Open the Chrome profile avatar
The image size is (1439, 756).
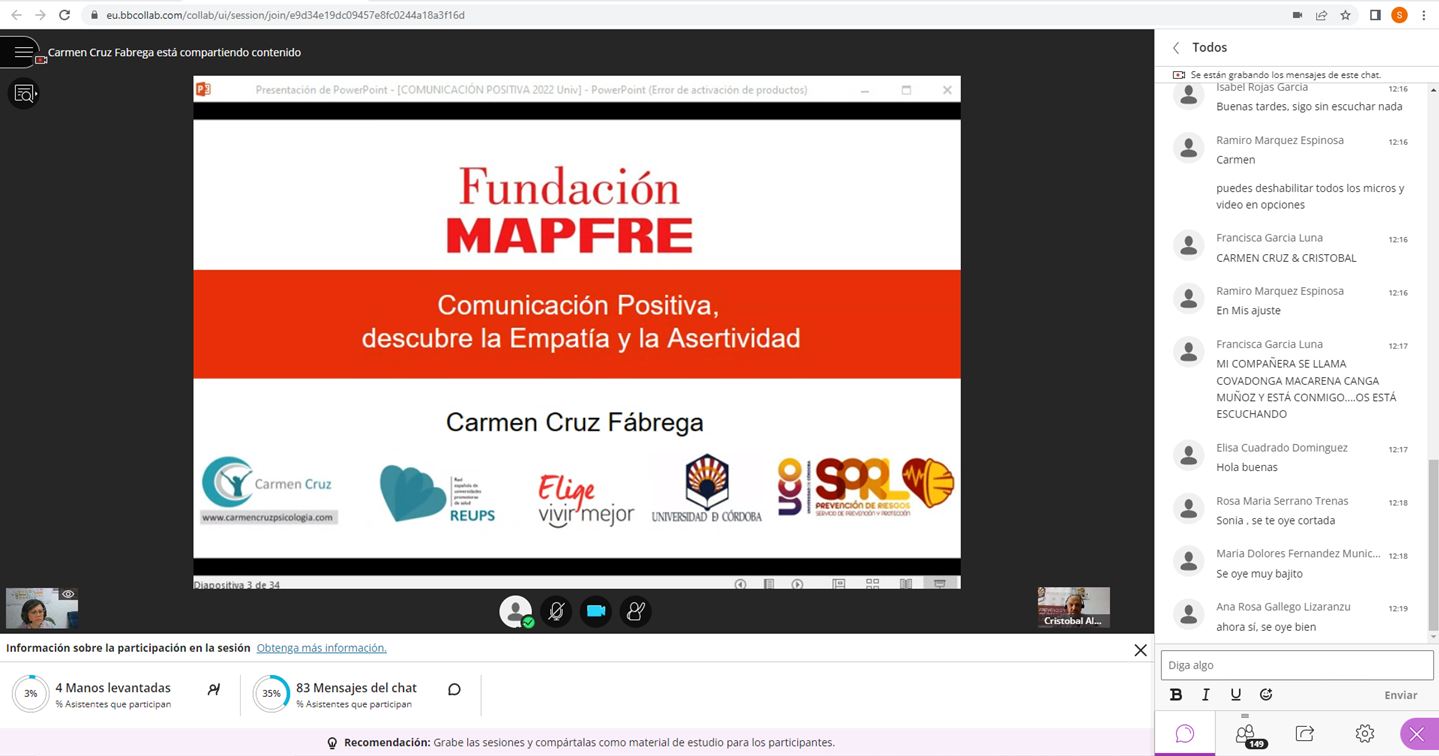[1399, 15]
